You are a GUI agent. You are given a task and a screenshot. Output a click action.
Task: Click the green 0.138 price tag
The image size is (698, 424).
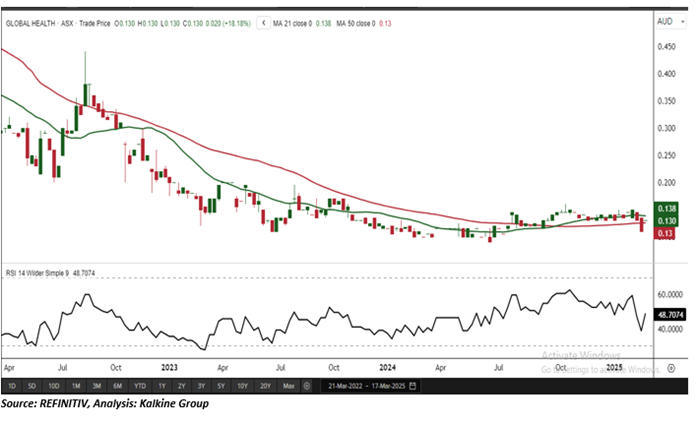(x=666, y=208)
